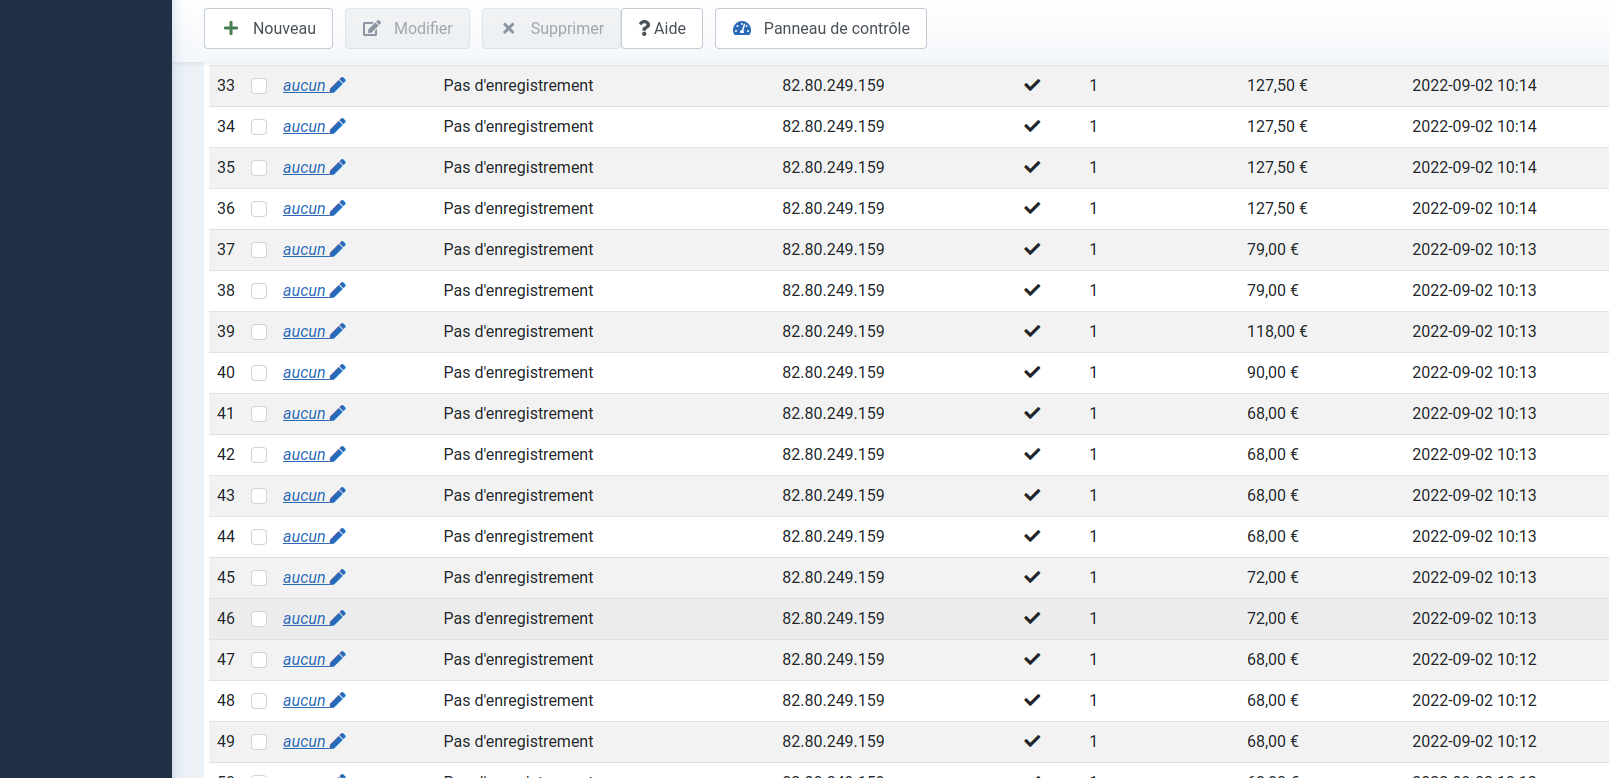Click the pencil edit icon in row 41
This screenshot has height=778, width=1609.
(338, 413)
